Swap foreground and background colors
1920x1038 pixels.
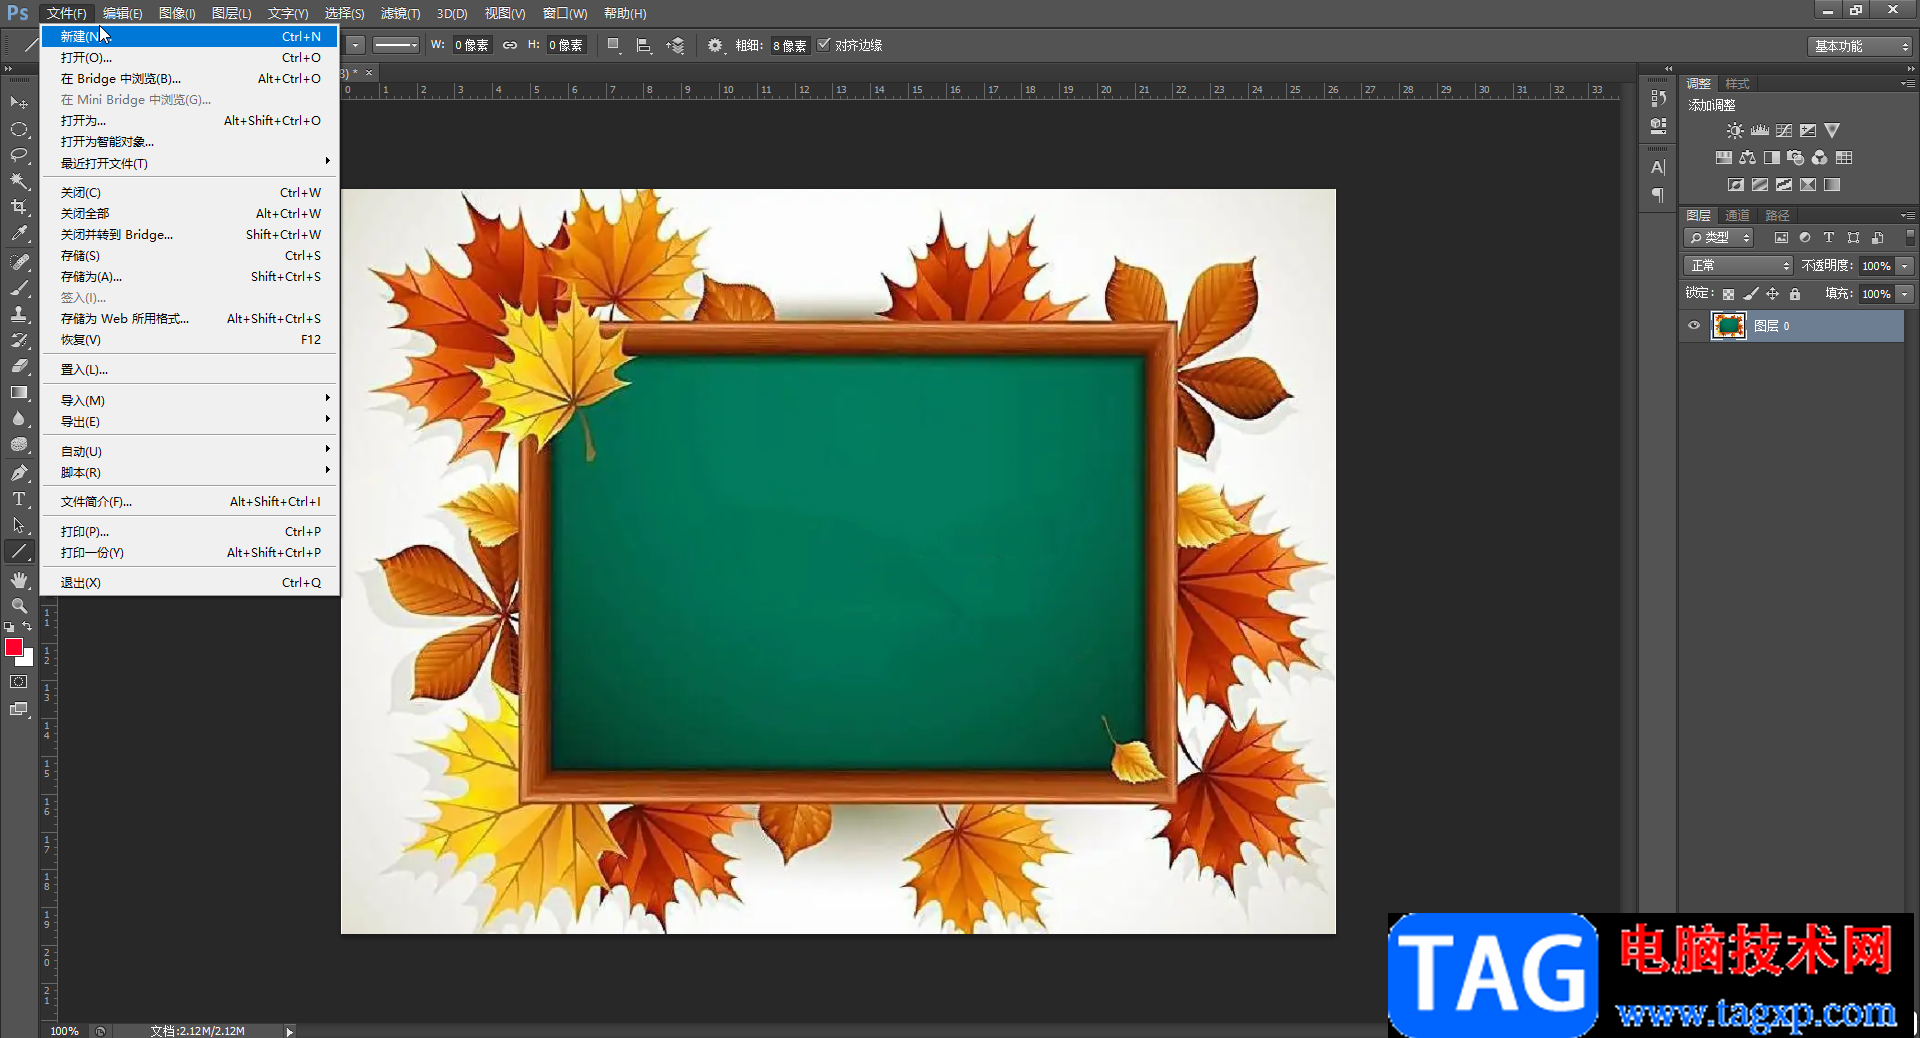(x=28, y=627)
